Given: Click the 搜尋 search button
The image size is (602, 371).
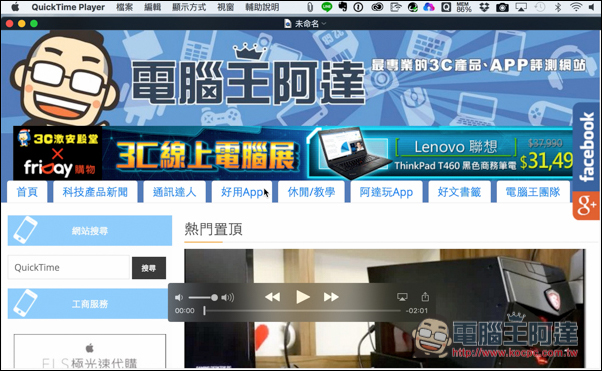Looking at the screenshot, I should point(149,268).
